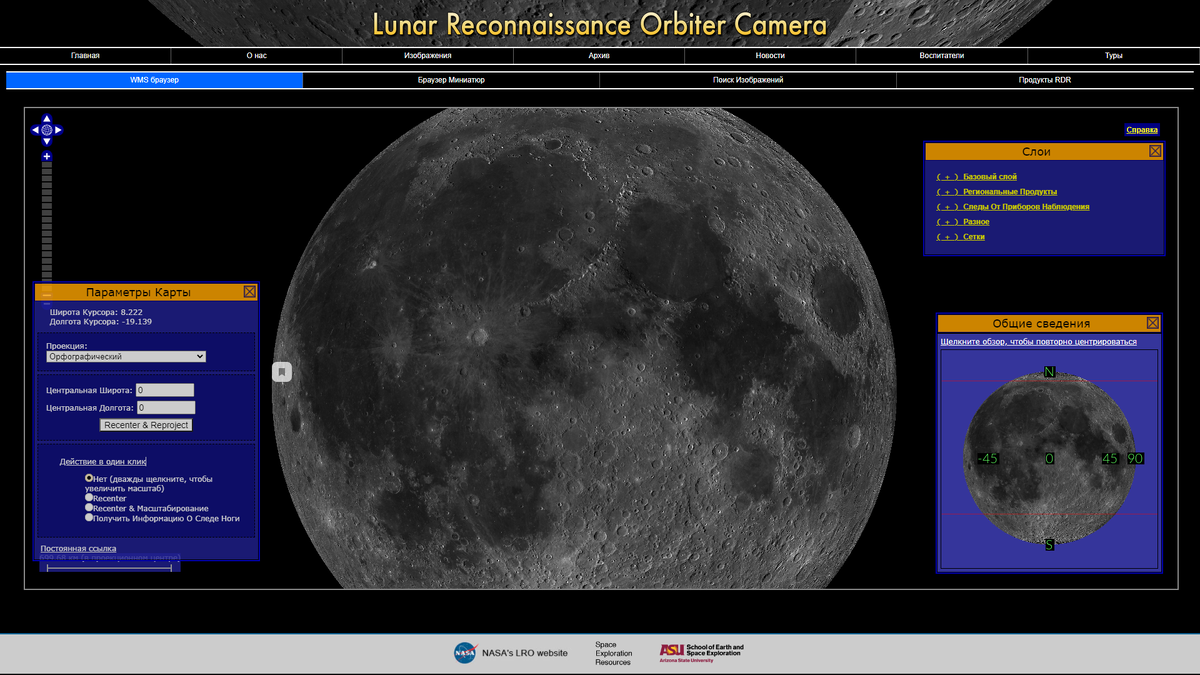1200x675 pixels.
Task: Open the Проекция dropdown (Орфографический)
Action: pyautogui.click(x=126, y=356)
